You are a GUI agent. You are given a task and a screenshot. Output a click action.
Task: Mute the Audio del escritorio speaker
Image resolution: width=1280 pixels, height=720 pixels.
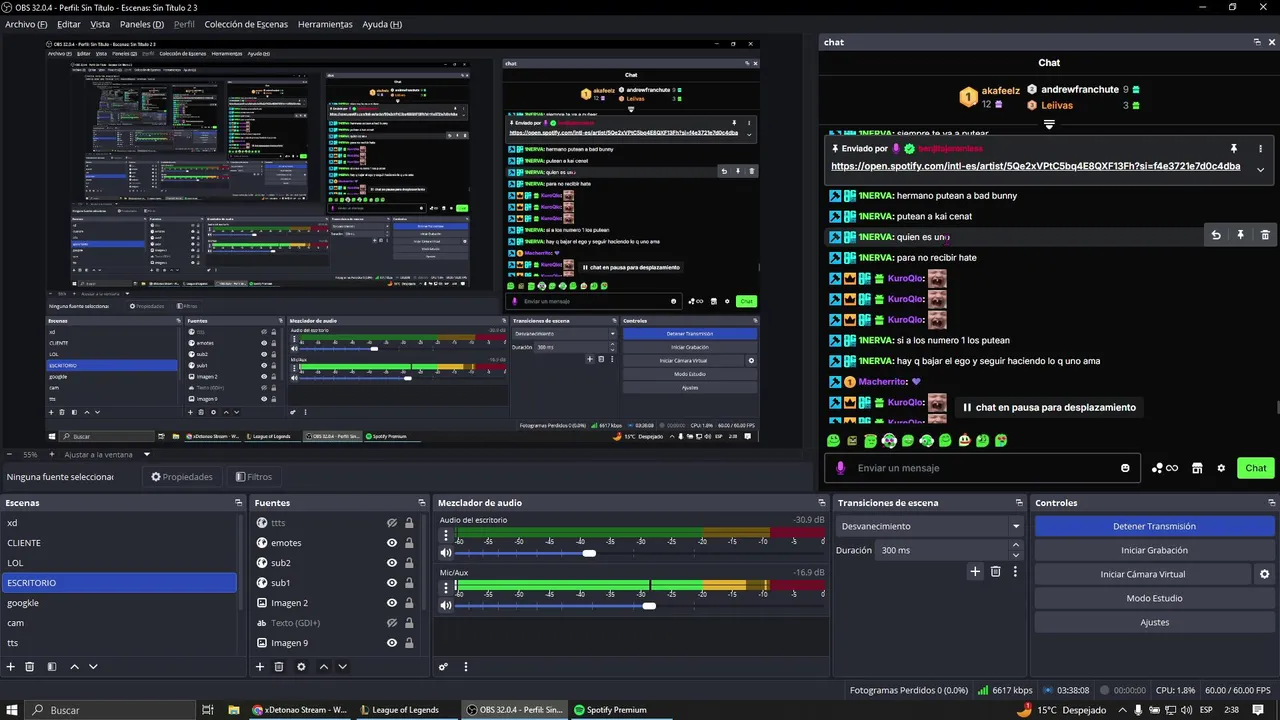[446, 553]
